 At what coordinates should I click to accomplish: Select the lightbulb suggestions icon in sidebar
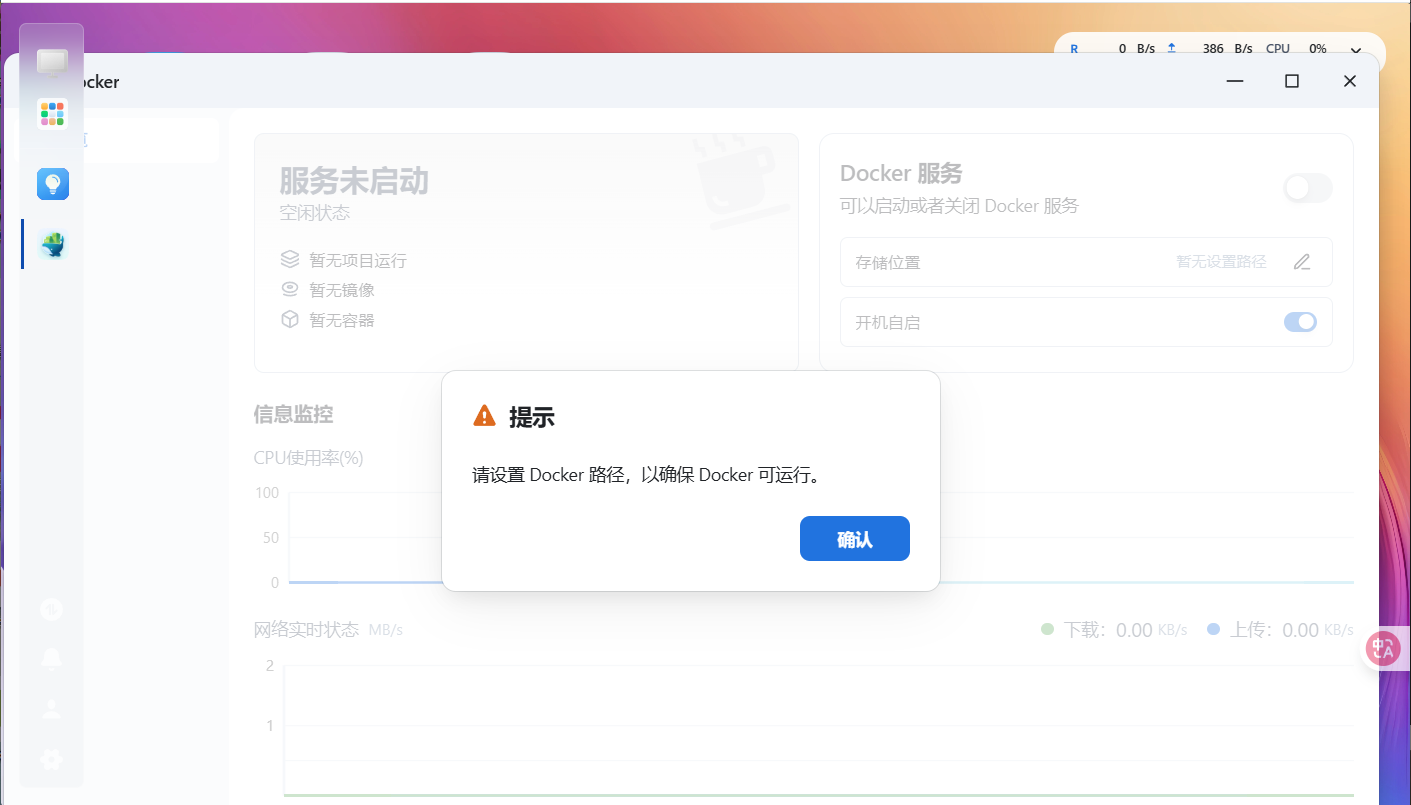pos(52,183)
